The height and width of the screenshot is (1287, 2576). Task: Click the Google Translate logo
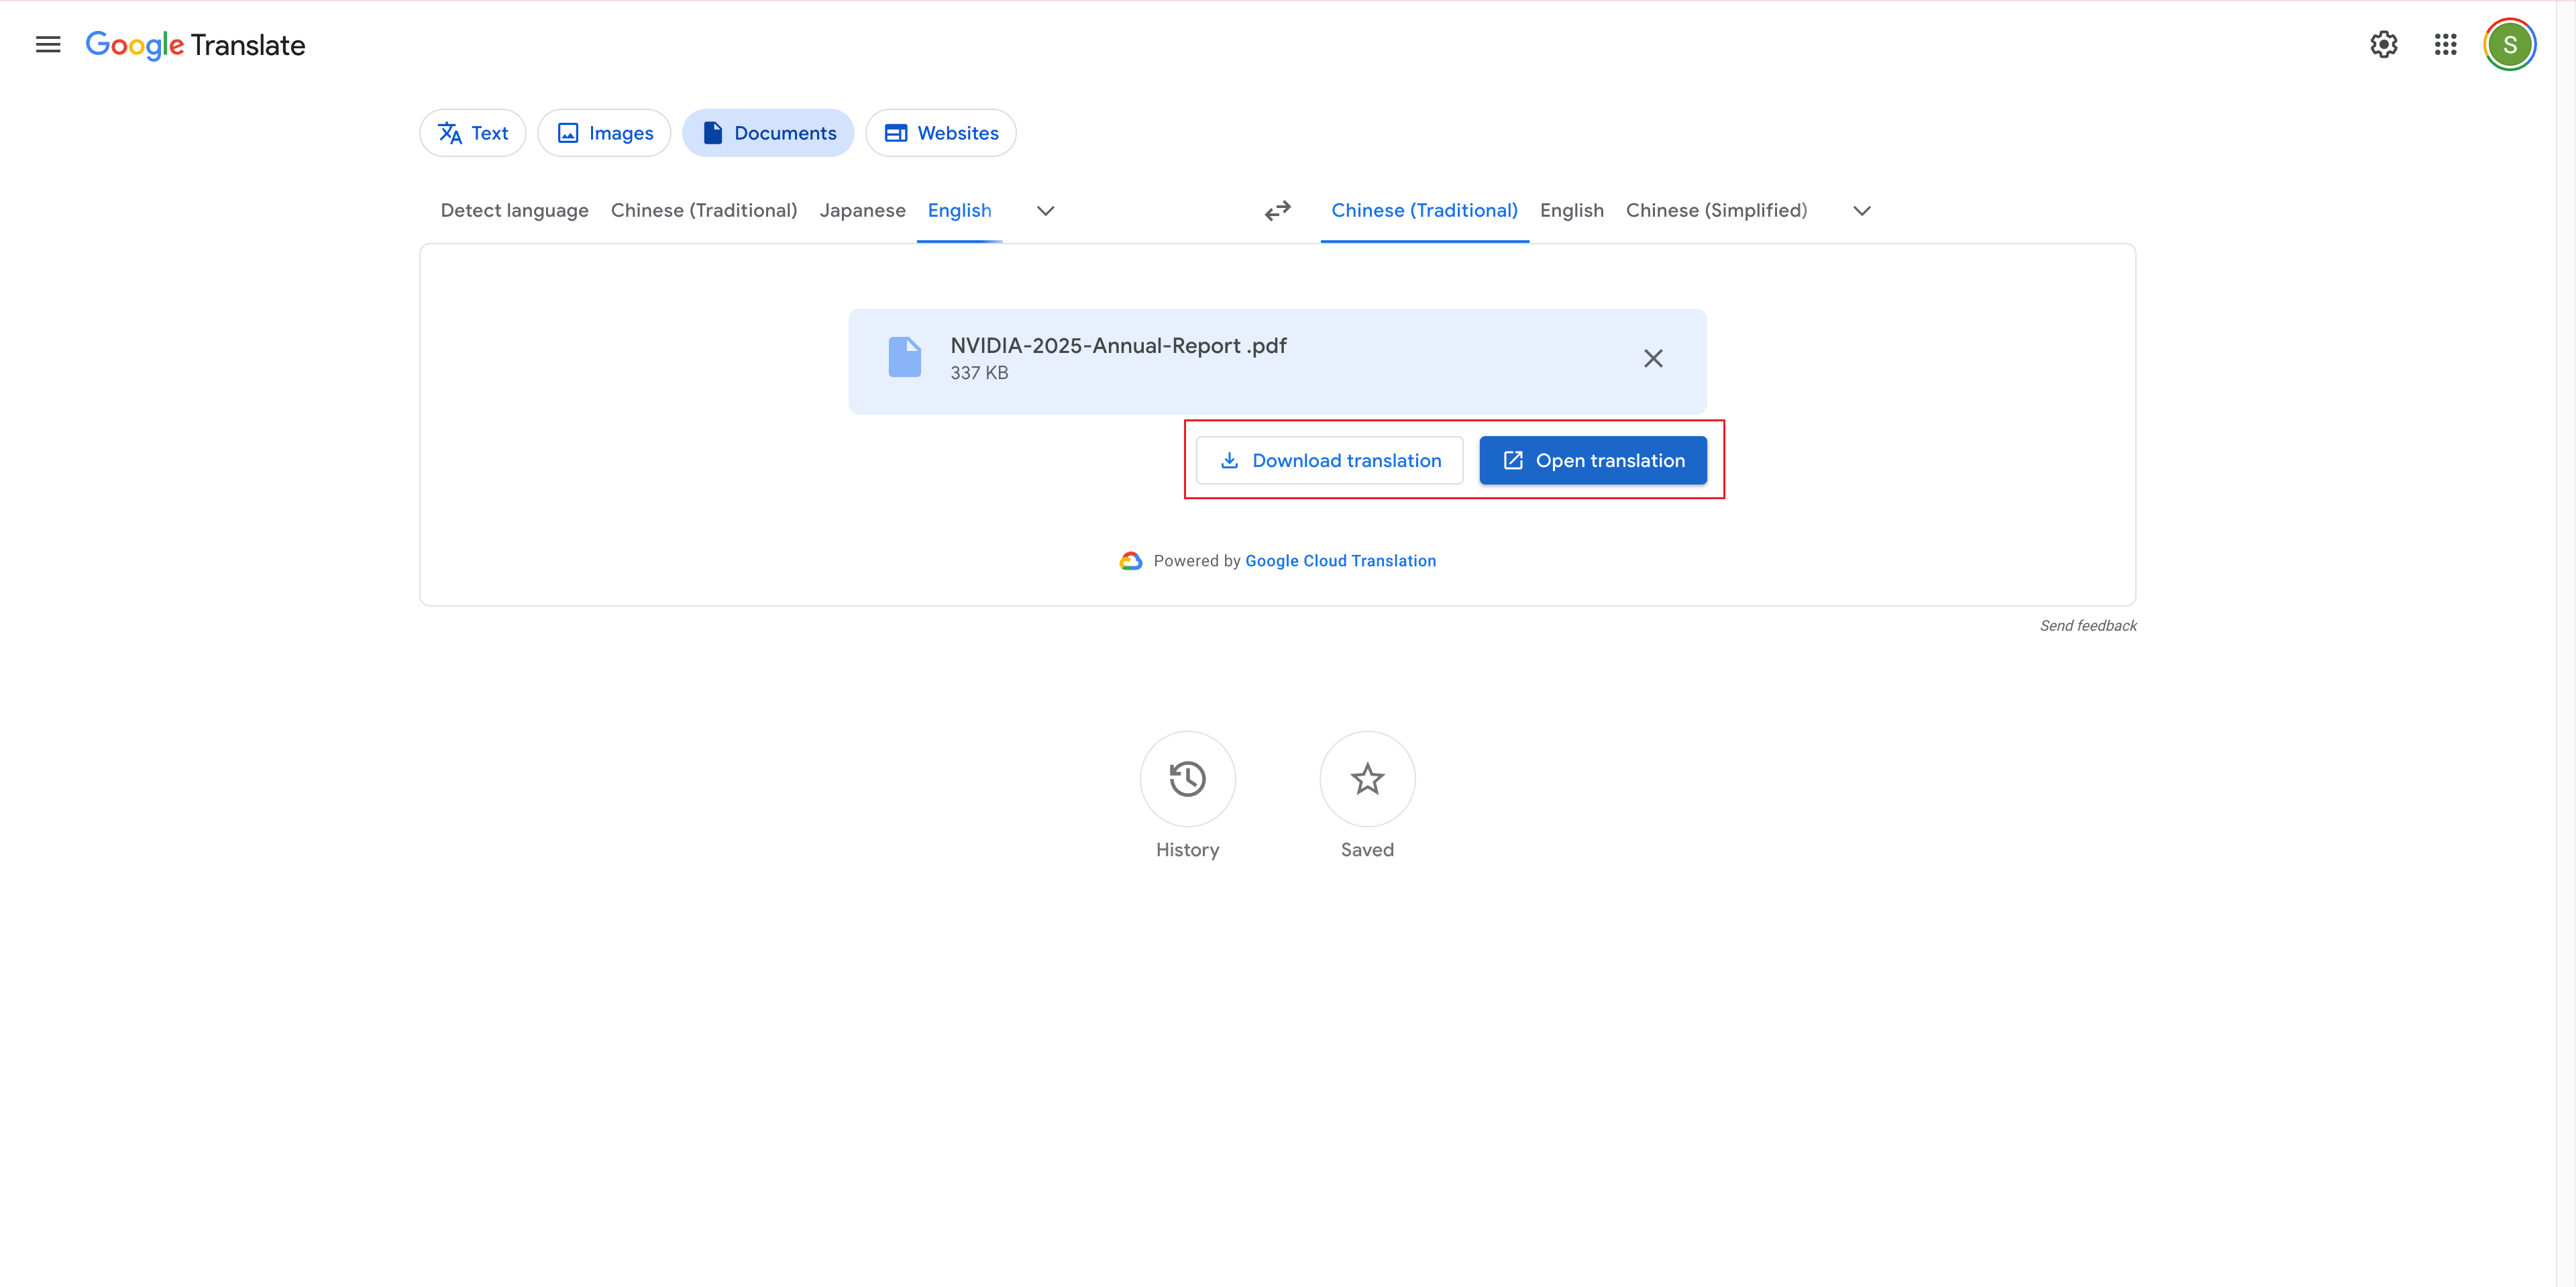coord(196,45)
